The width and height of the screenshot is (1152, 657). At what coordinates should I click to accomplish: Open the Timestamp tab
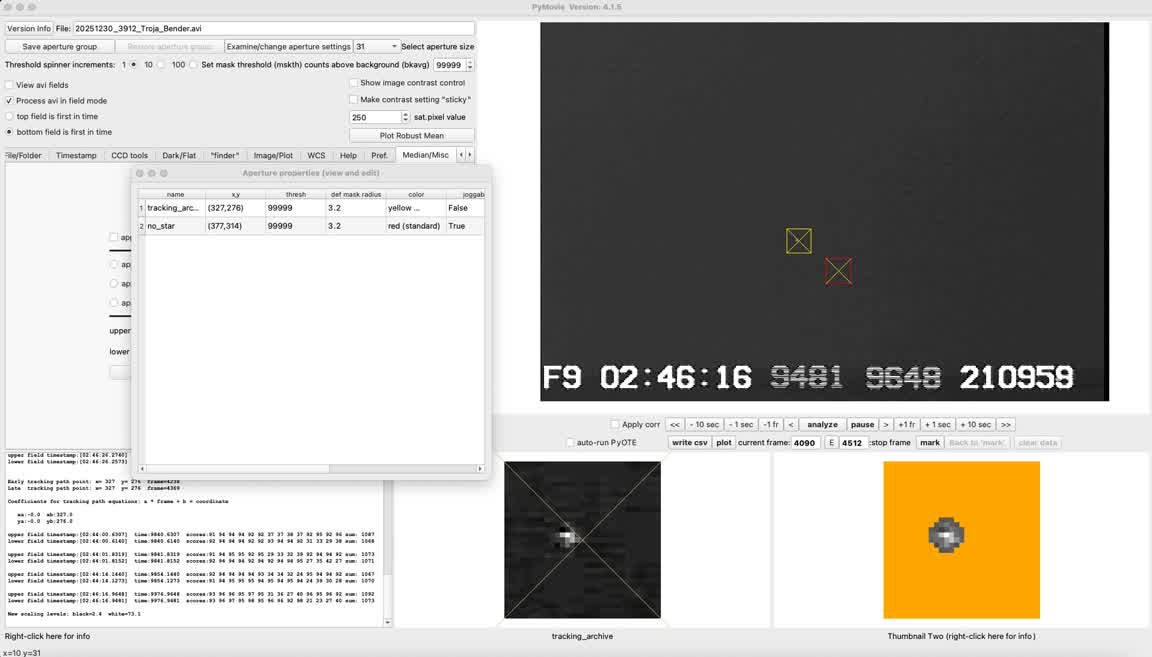click(x=76, y=155)
